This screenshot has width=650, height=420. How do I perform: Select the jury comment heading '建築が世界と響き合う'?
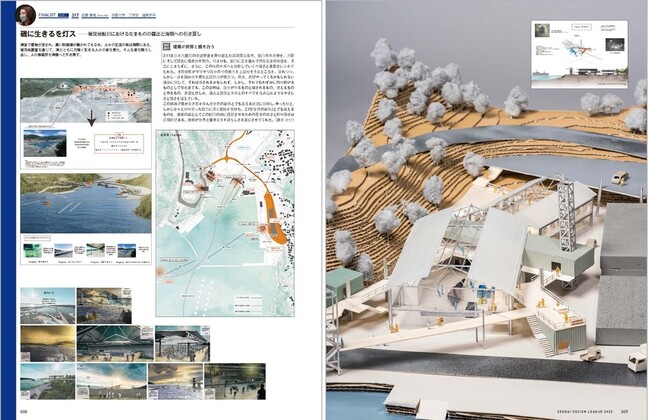(194, 47)
